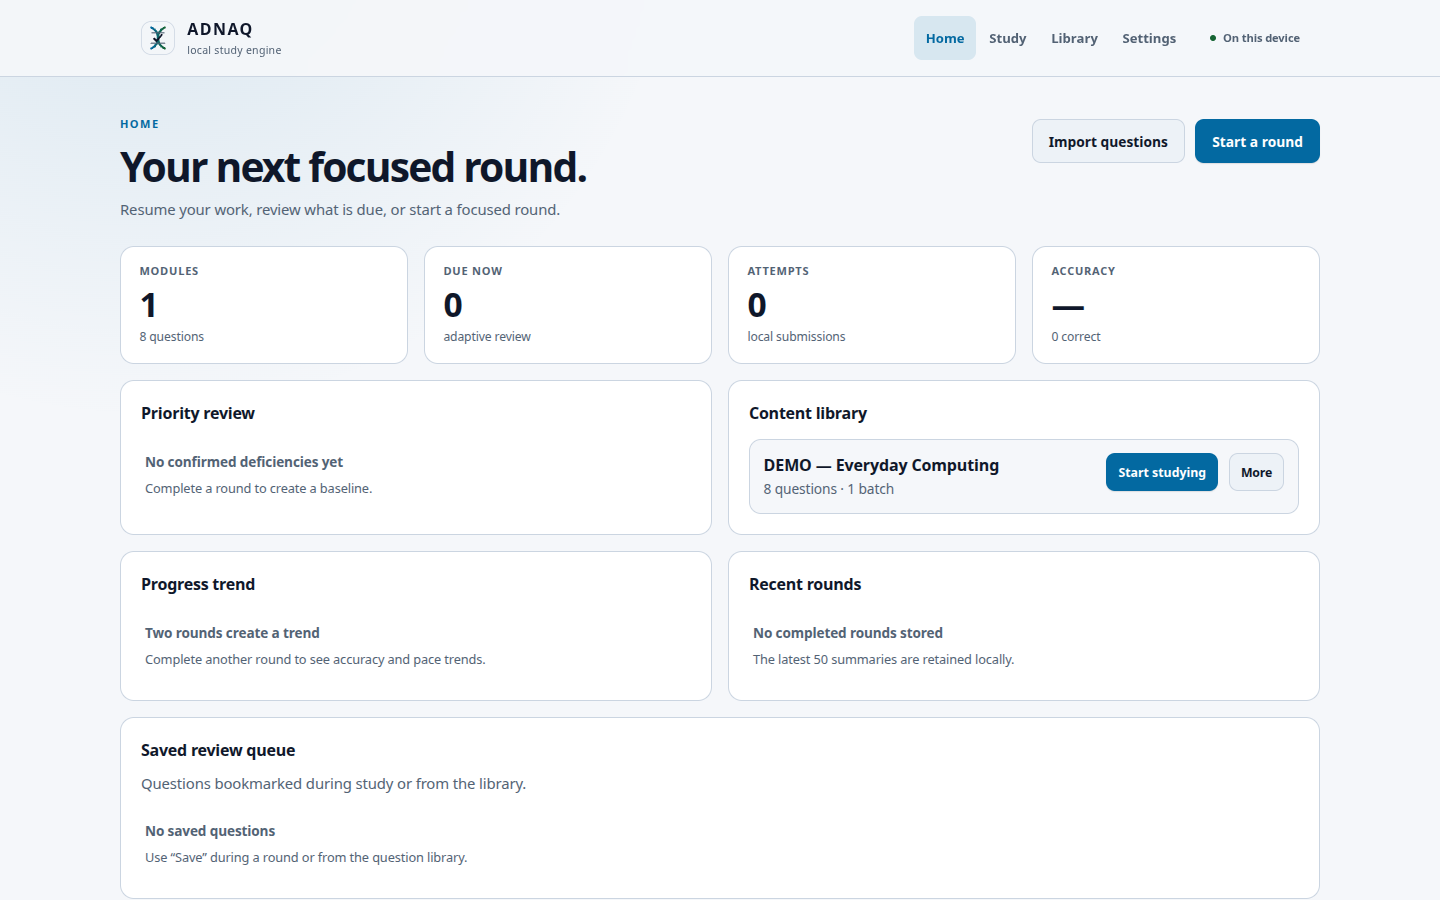Switch to the Study tab
The image size is (1440, 900).
tap(1007, 38)
